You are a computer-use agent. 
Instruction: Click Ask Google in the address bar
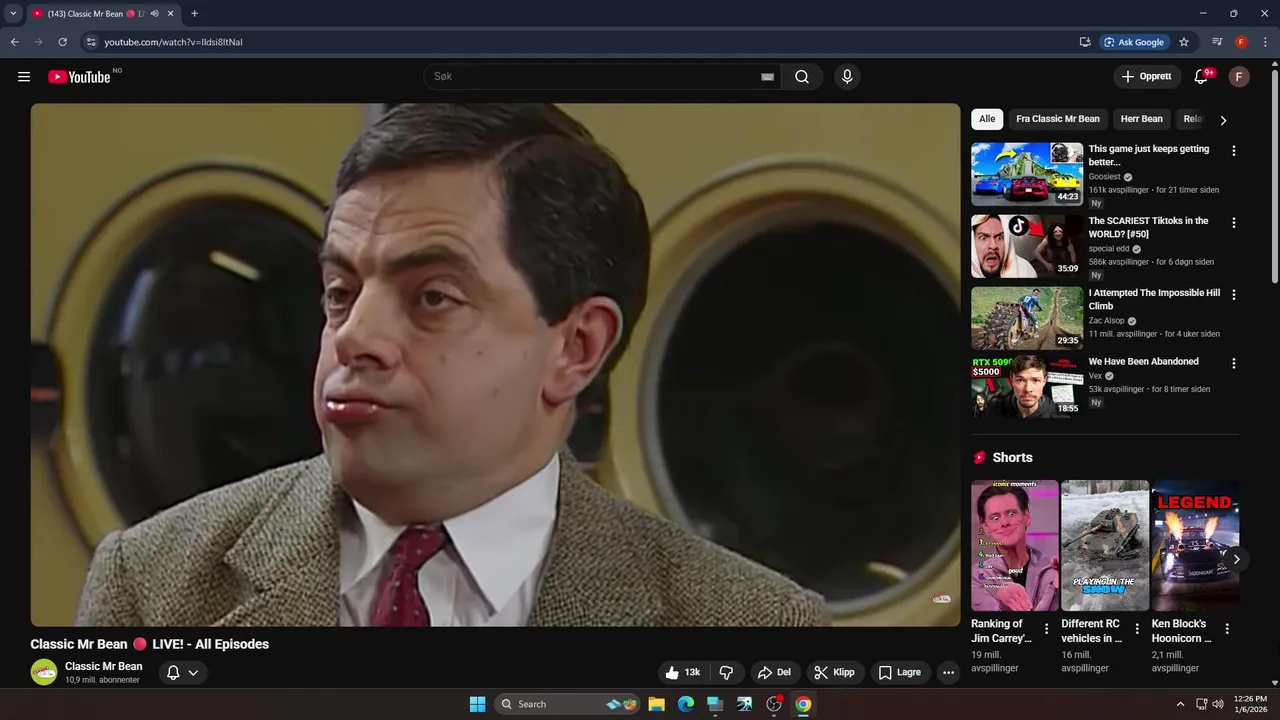click(1134, 42)
